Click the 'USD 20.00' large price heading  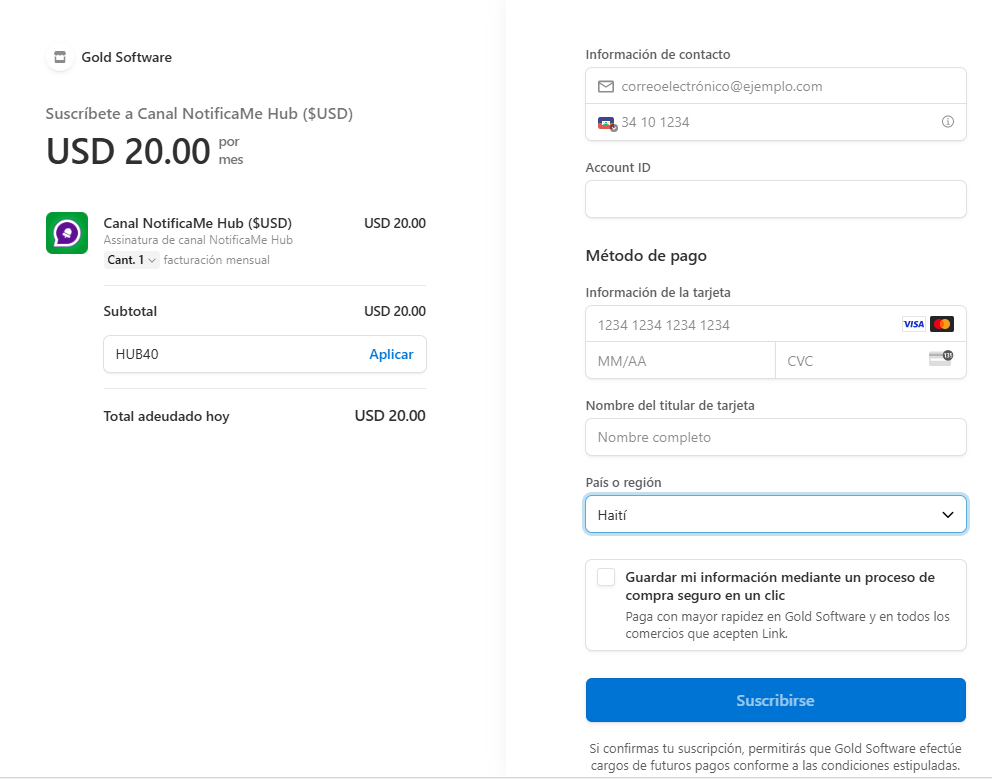pyautogui.click(x=128, y=151)
